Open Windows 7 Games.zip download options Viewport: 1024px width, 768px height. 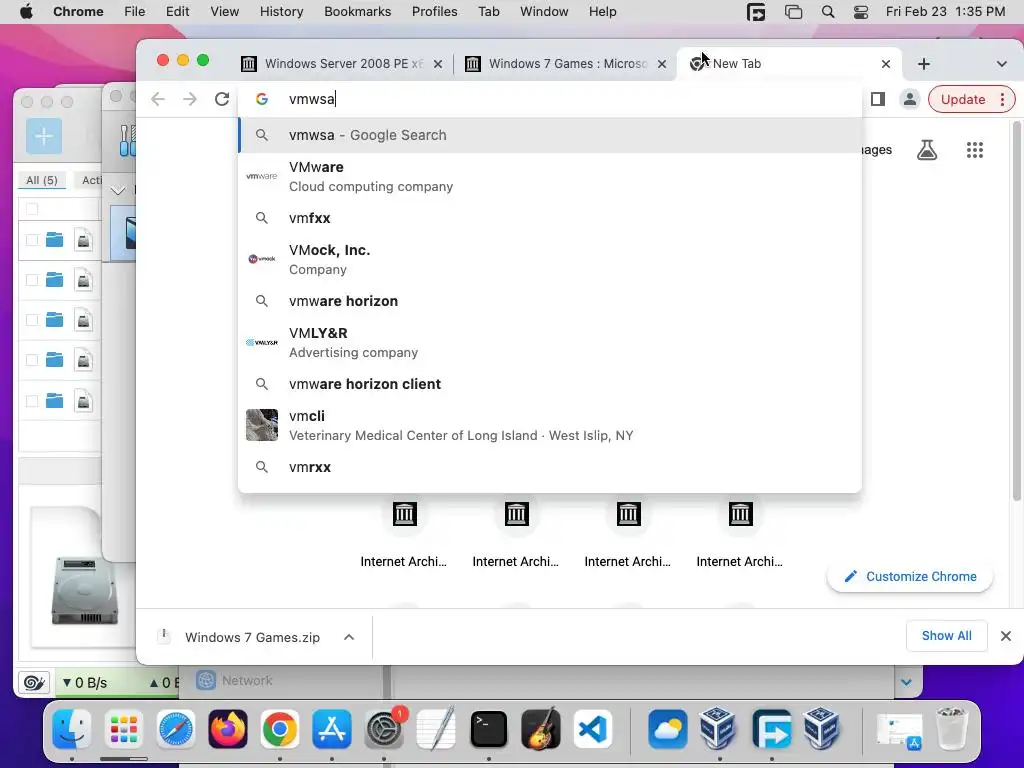349,637
